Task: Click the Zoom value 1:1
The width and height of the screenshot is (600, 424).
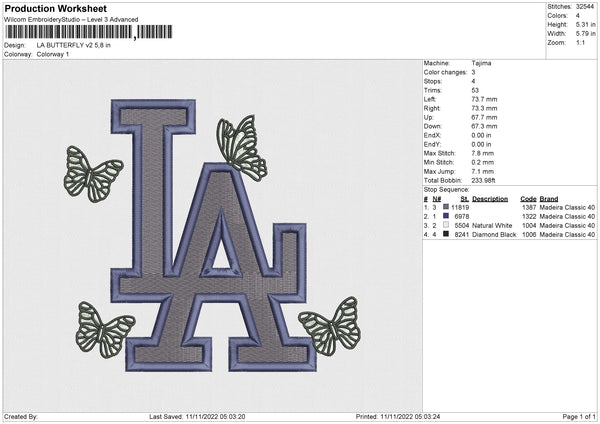Action: [580, 42]
